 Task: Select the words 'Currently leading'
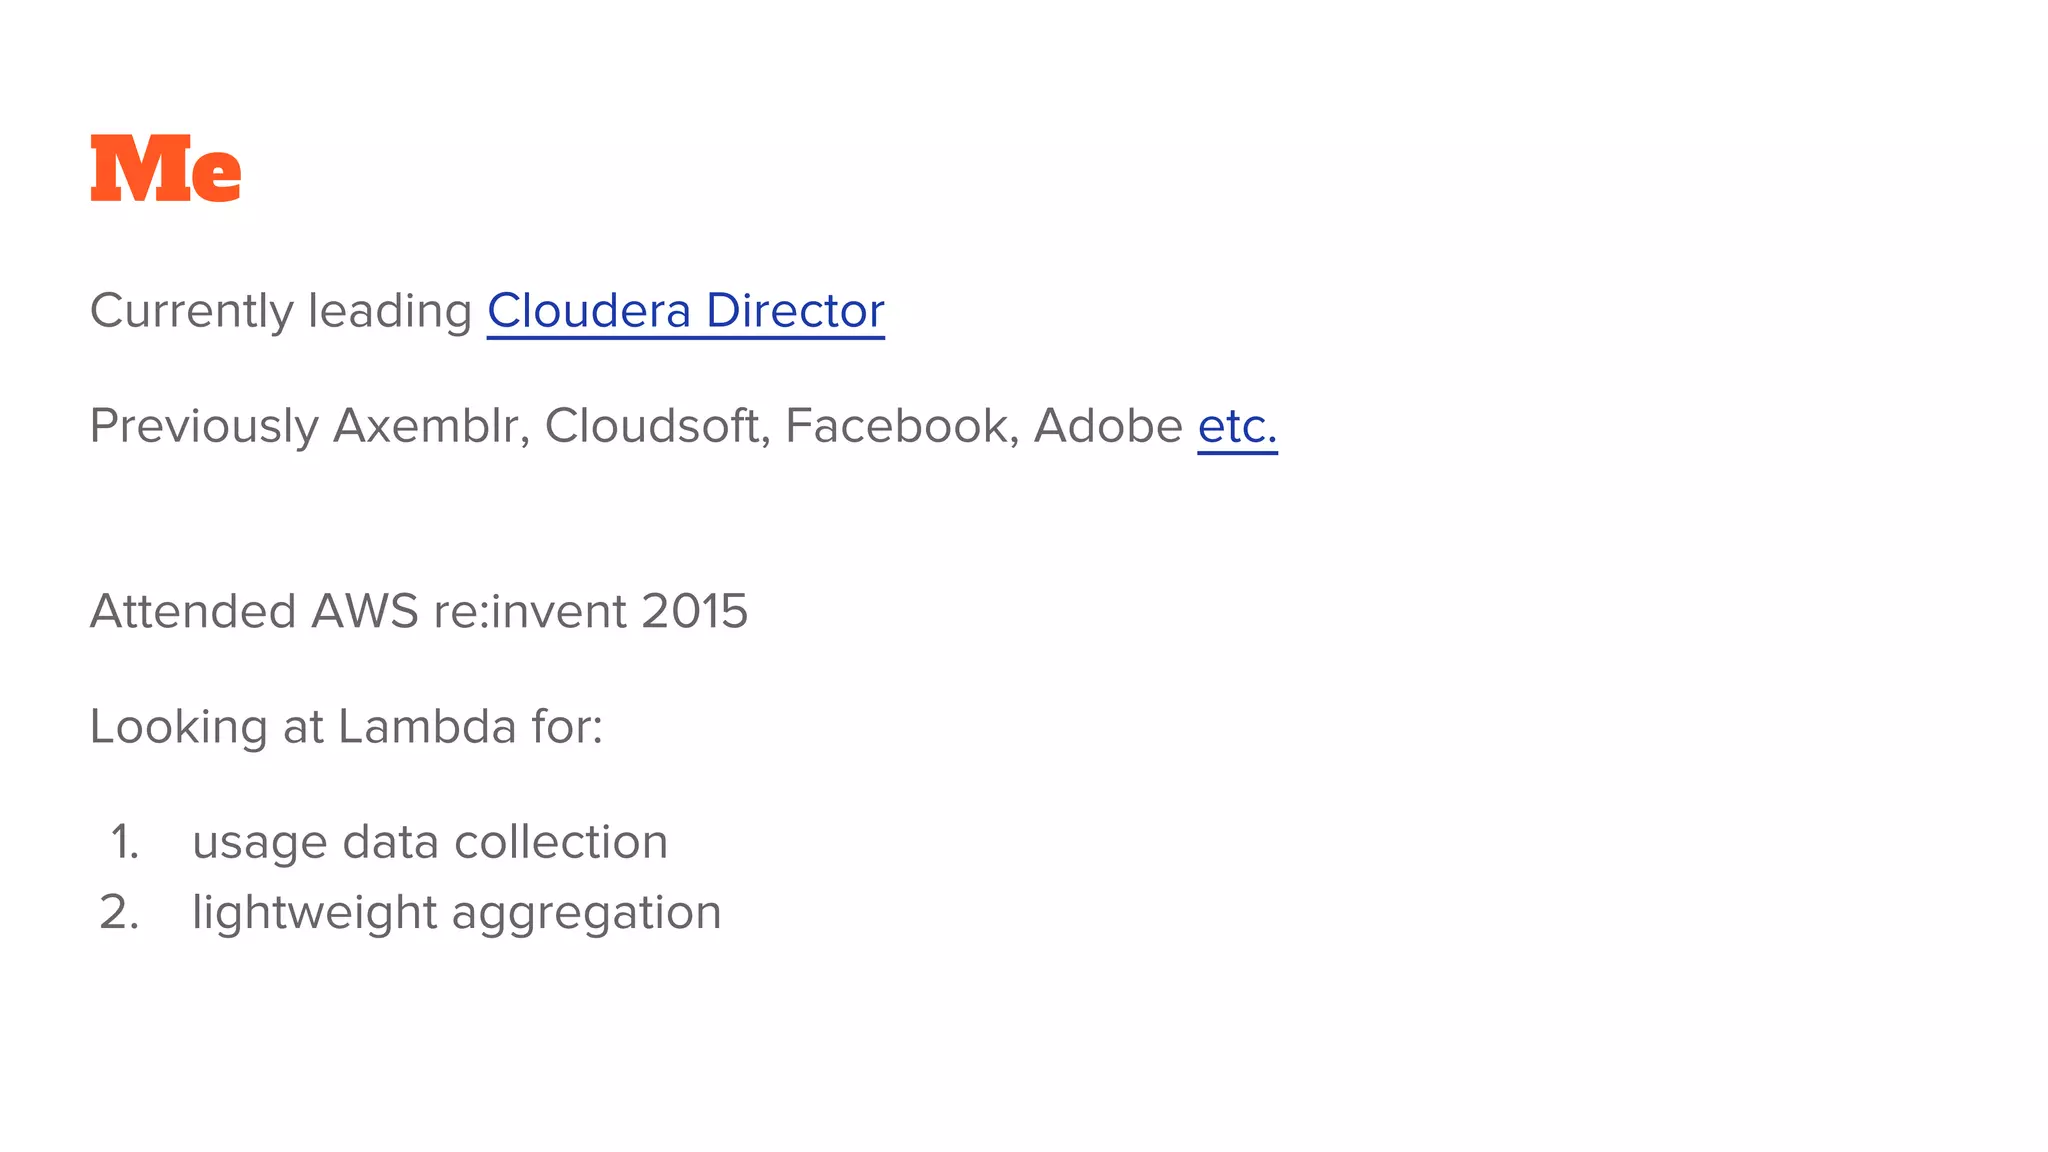click(x=281, y=312)
